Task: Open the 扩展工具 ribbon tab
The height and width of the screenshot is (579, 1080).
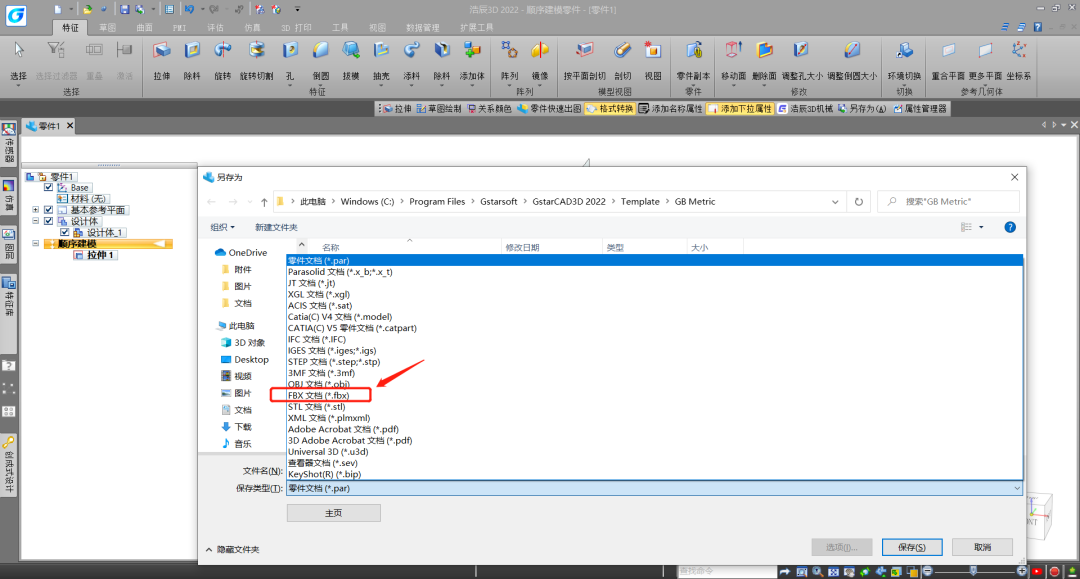Action: tap(477, 28)
